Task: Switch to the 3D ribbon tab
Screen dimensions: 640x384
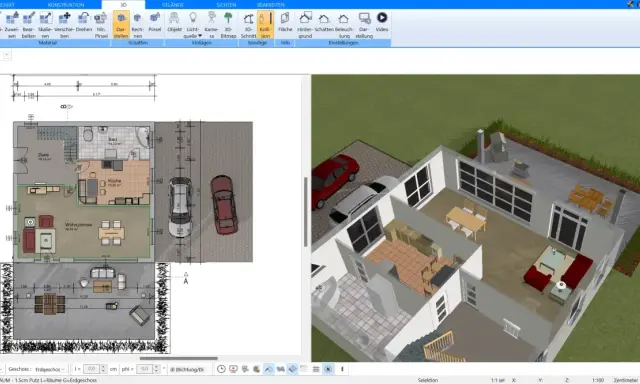Action: tap(123, 4)
